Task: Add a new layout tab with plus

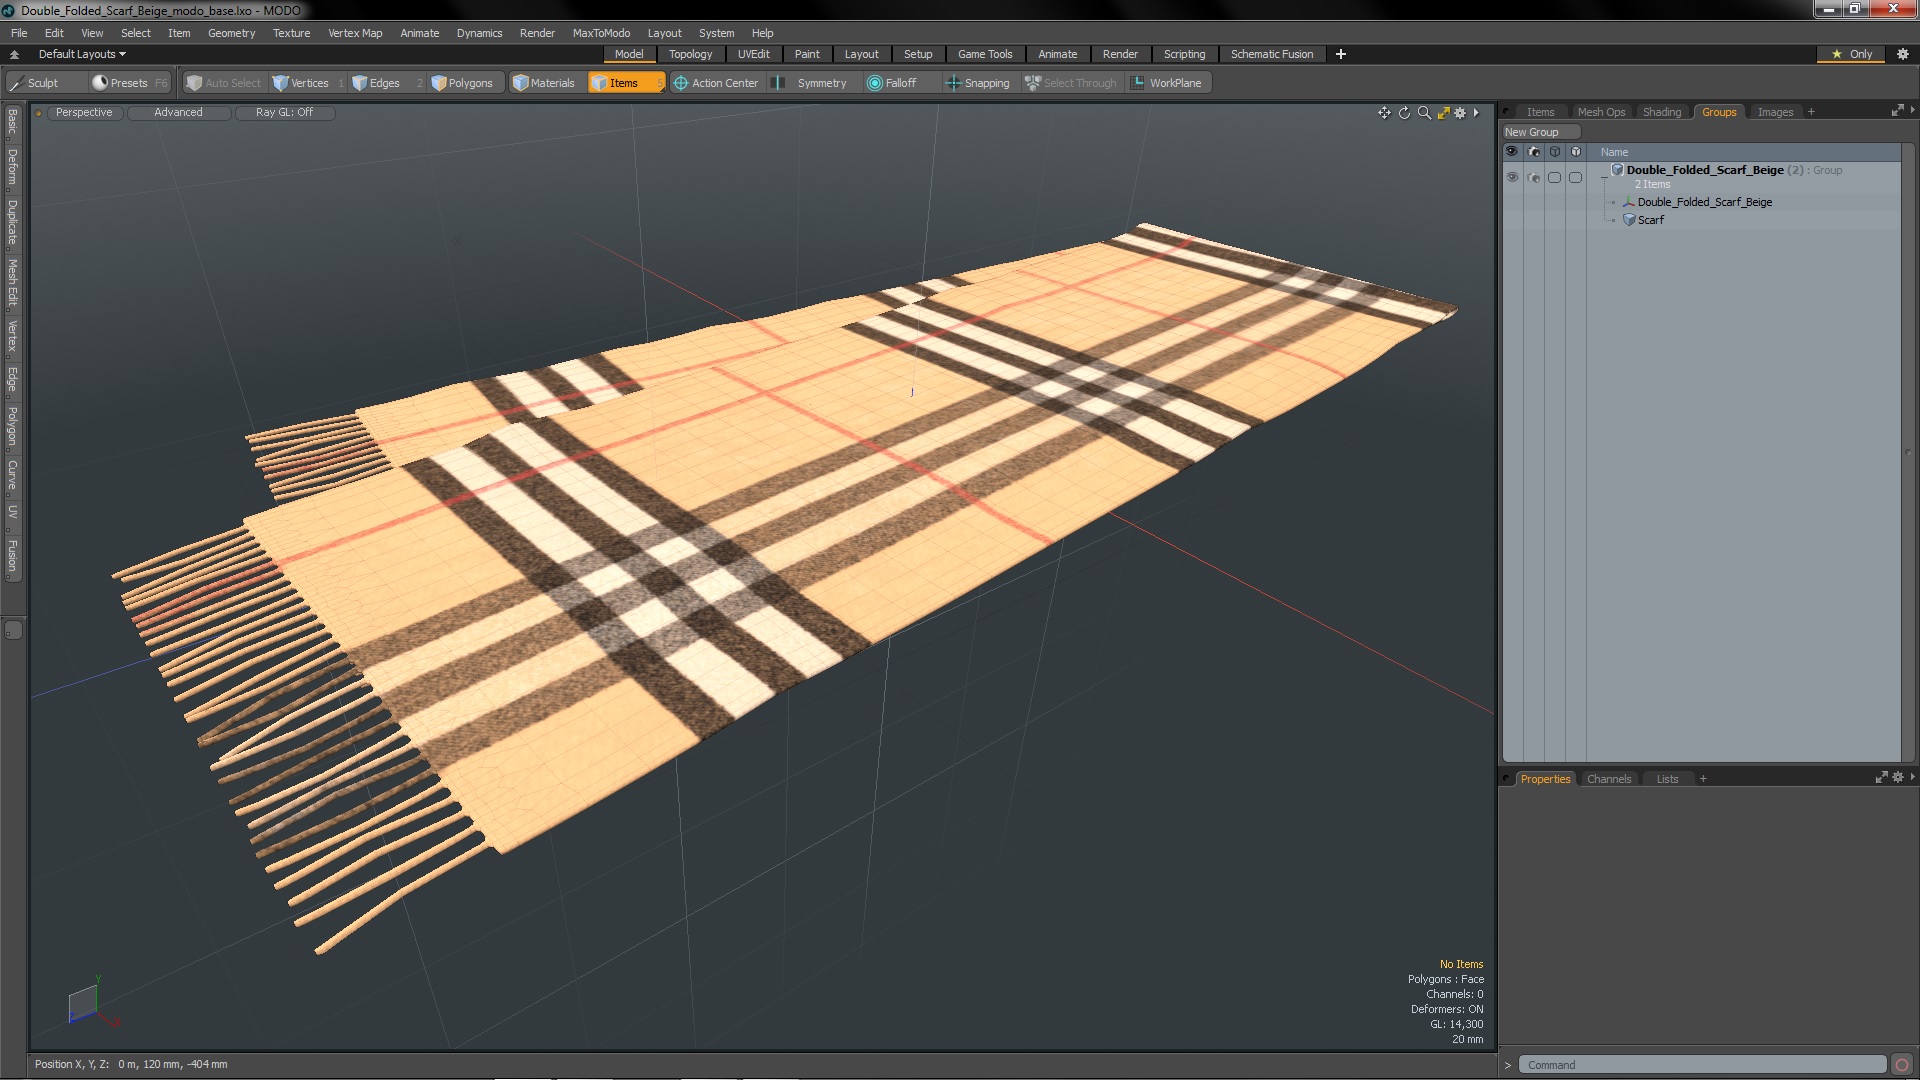Action: (1340, 54)
